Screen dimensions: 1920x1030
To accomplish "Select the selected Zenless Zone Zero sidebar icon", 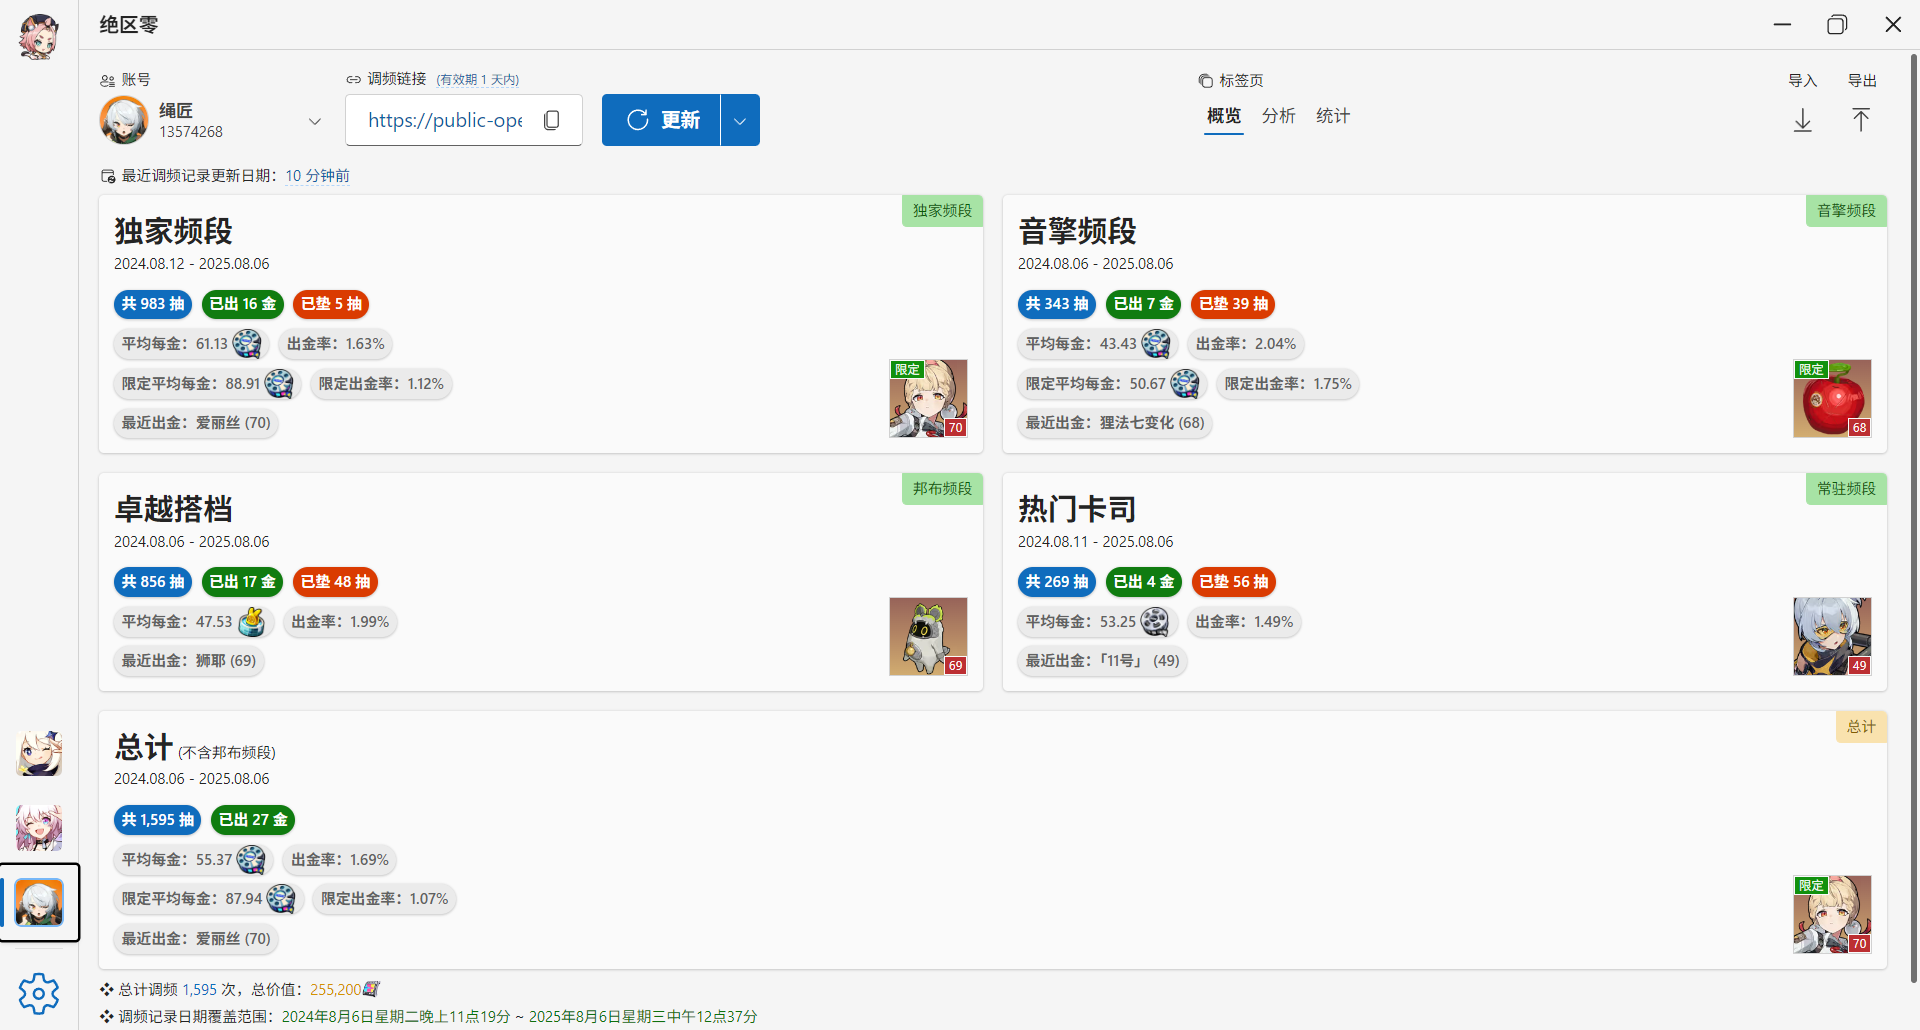I will point(39,903).
